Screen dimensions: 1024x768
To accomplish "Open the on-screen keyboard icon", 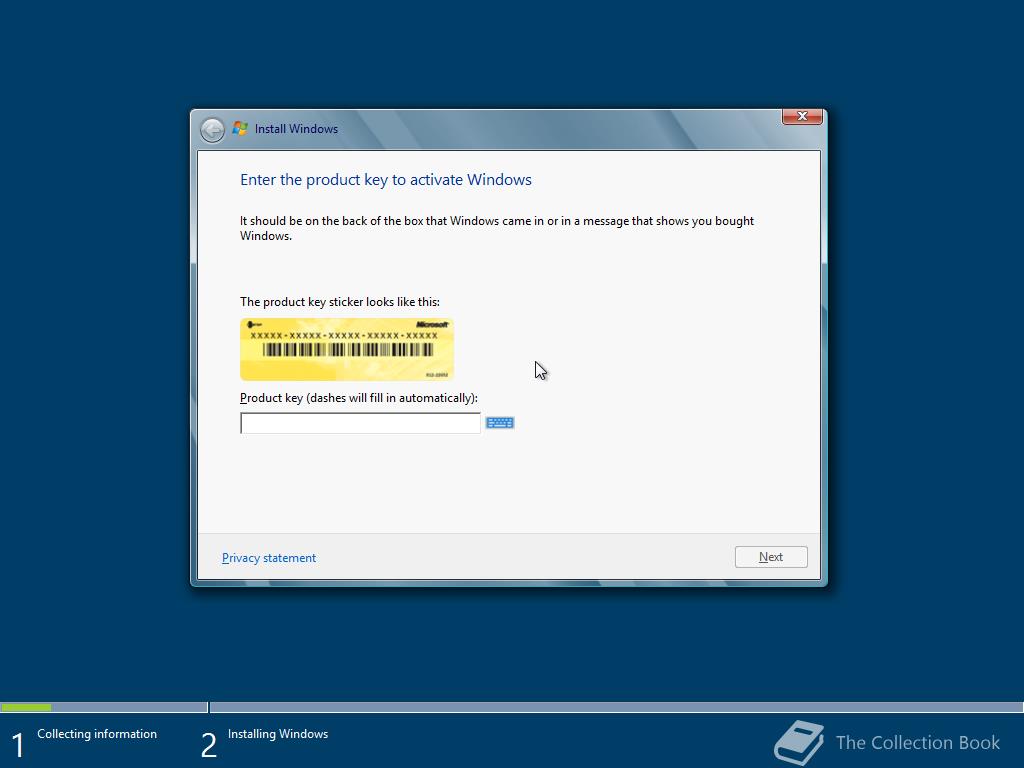I will (x=500, y=423).
